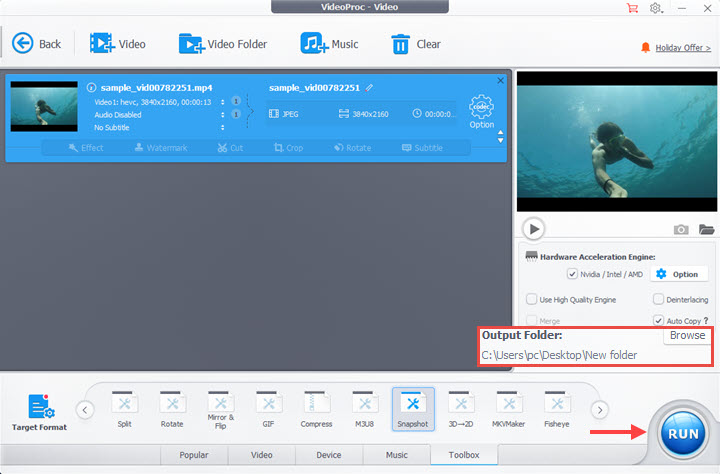Uncheck Nvidia / Intel / AMD acceleration
The width and height of the screenshot is (720, 474).
[572, 274]
